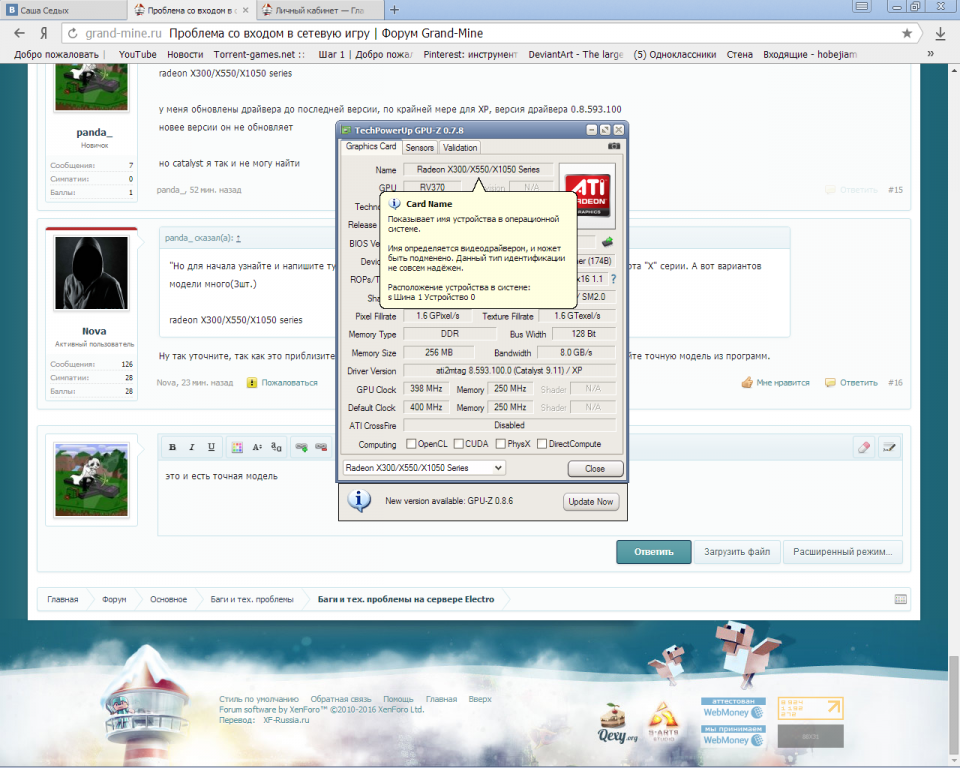Click the page vertical scrollbar thumb
This screenshot has height=768, width=960.
click(x=954, y=707)
